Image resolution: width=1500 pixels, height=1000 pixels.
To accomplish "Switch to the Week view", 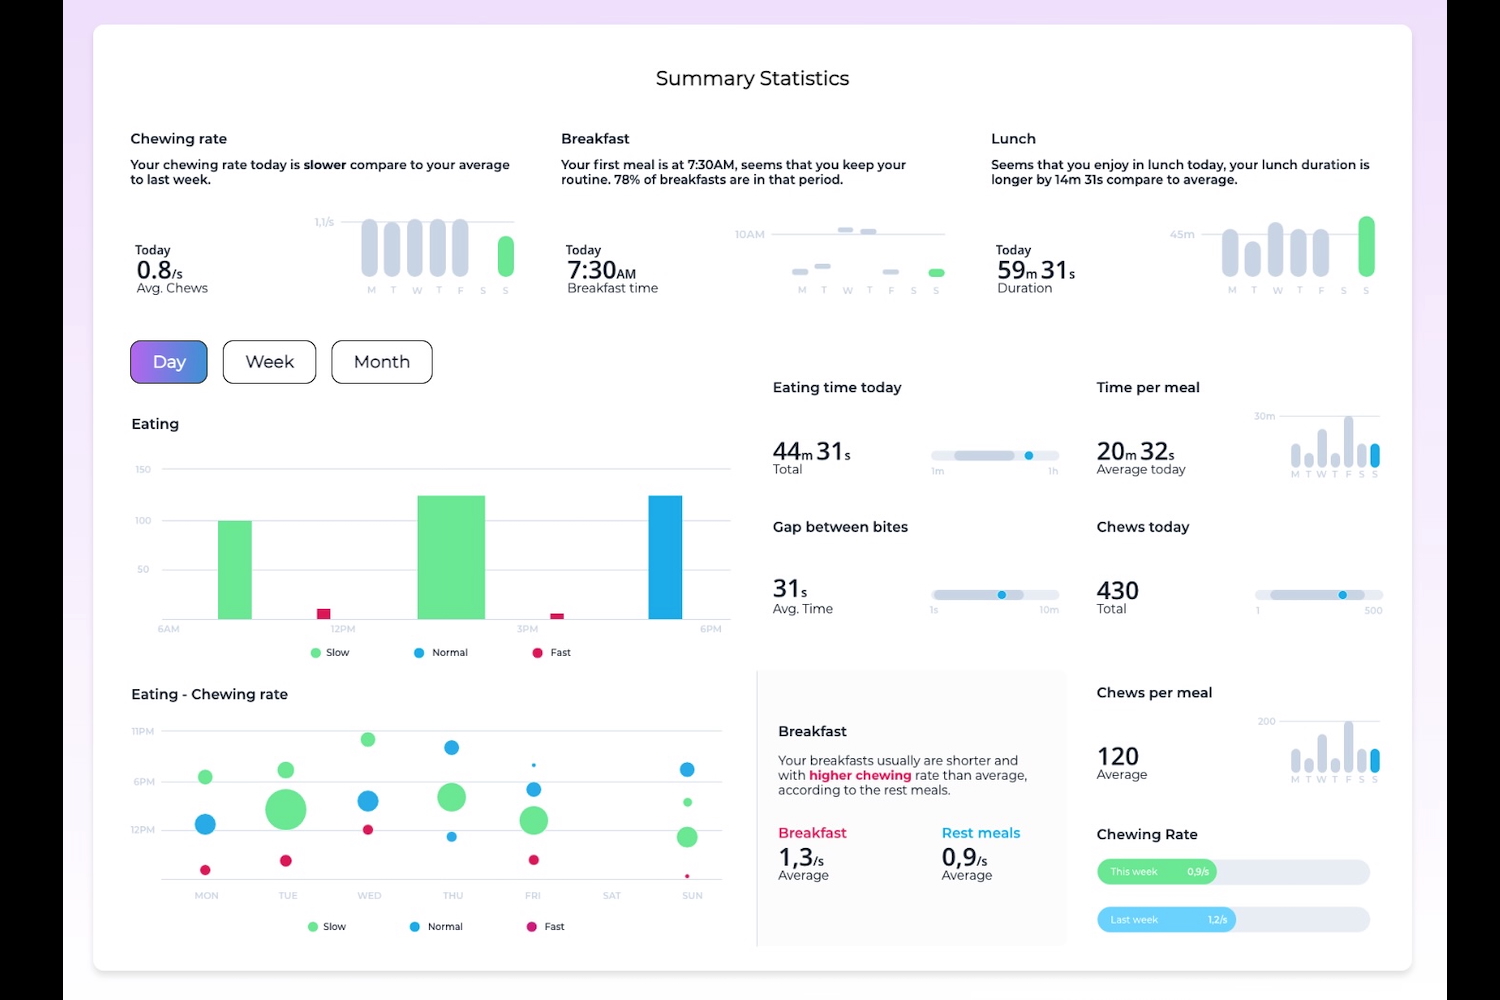I will point(269,362).
